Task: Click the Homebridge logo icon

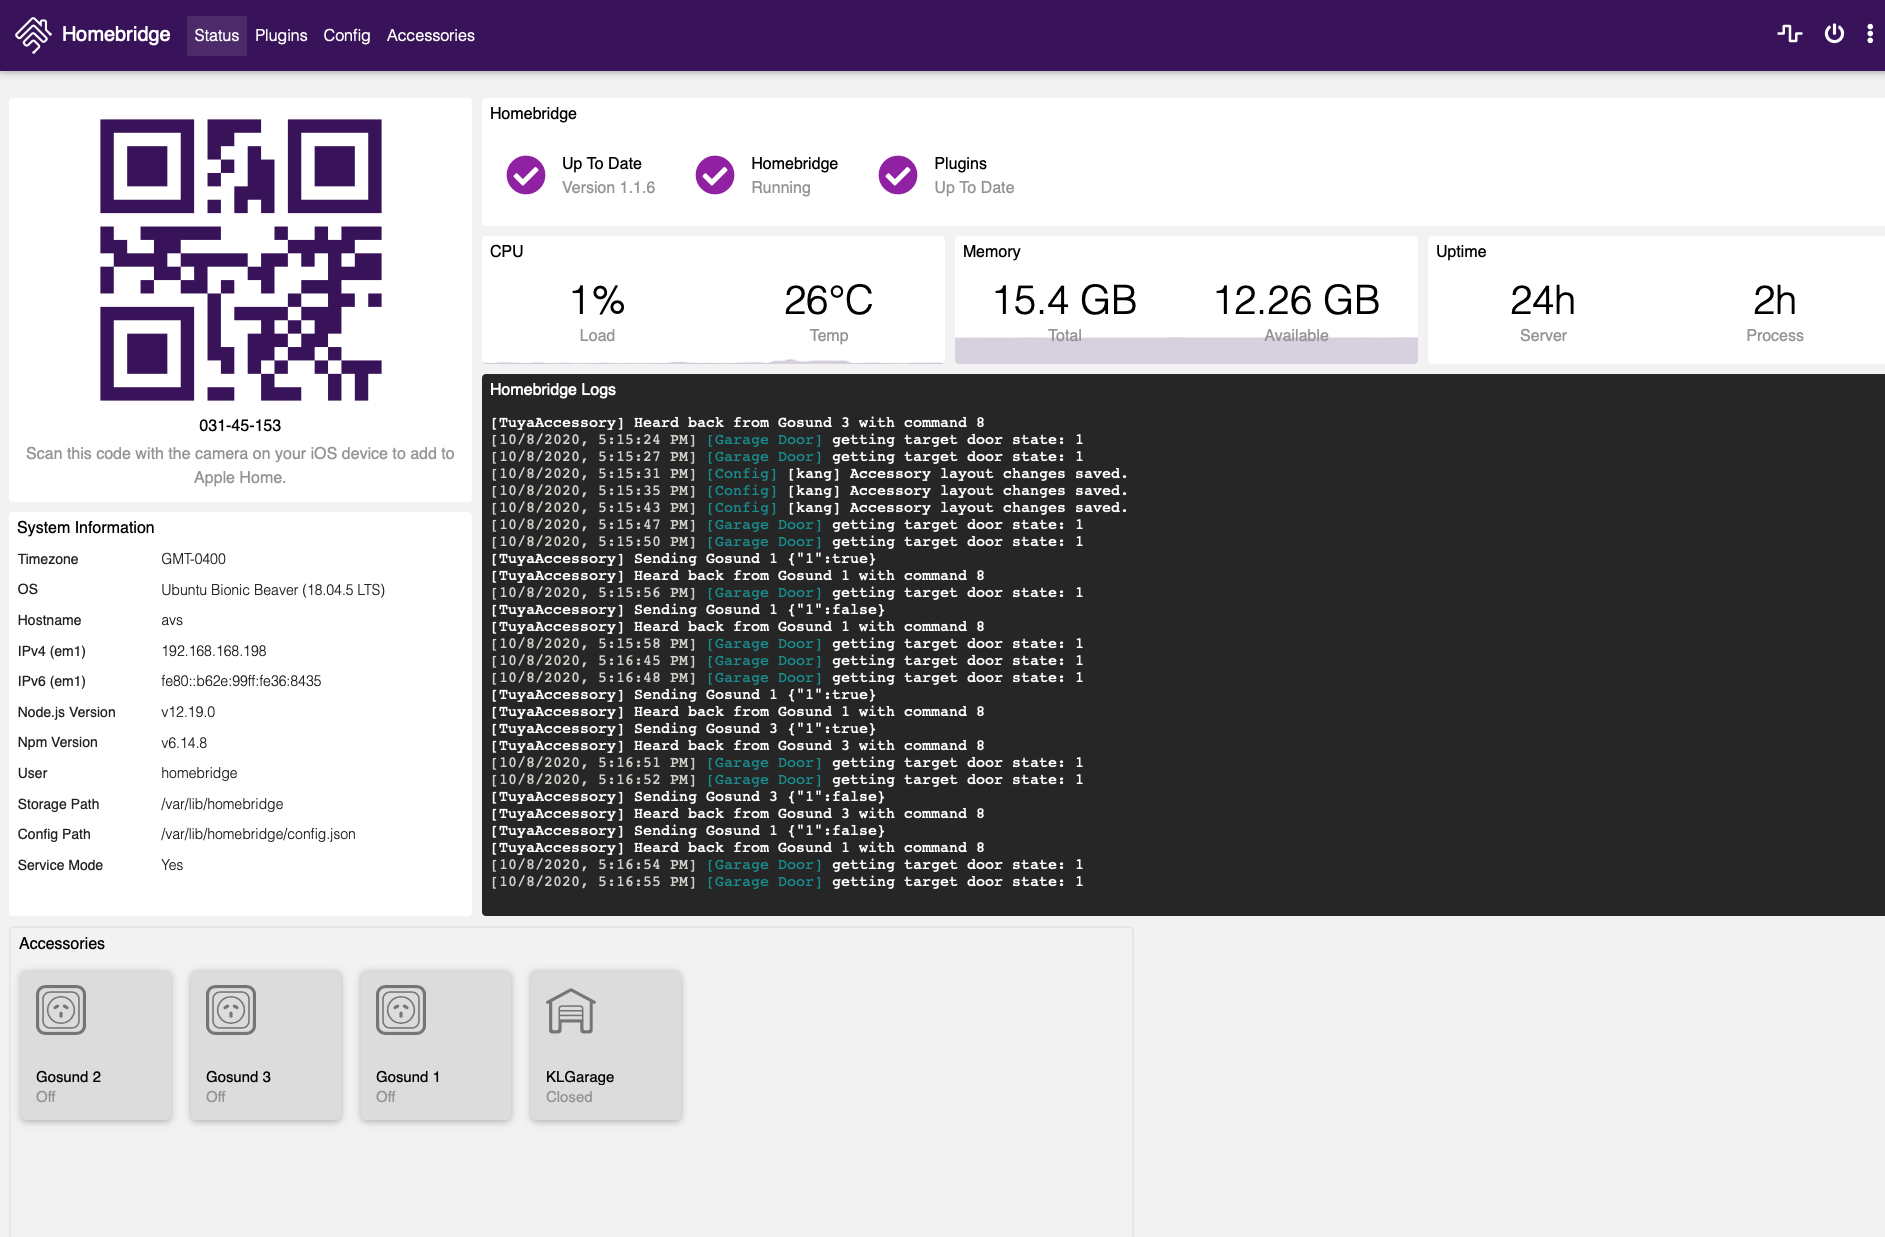Action: coord(33,34)
